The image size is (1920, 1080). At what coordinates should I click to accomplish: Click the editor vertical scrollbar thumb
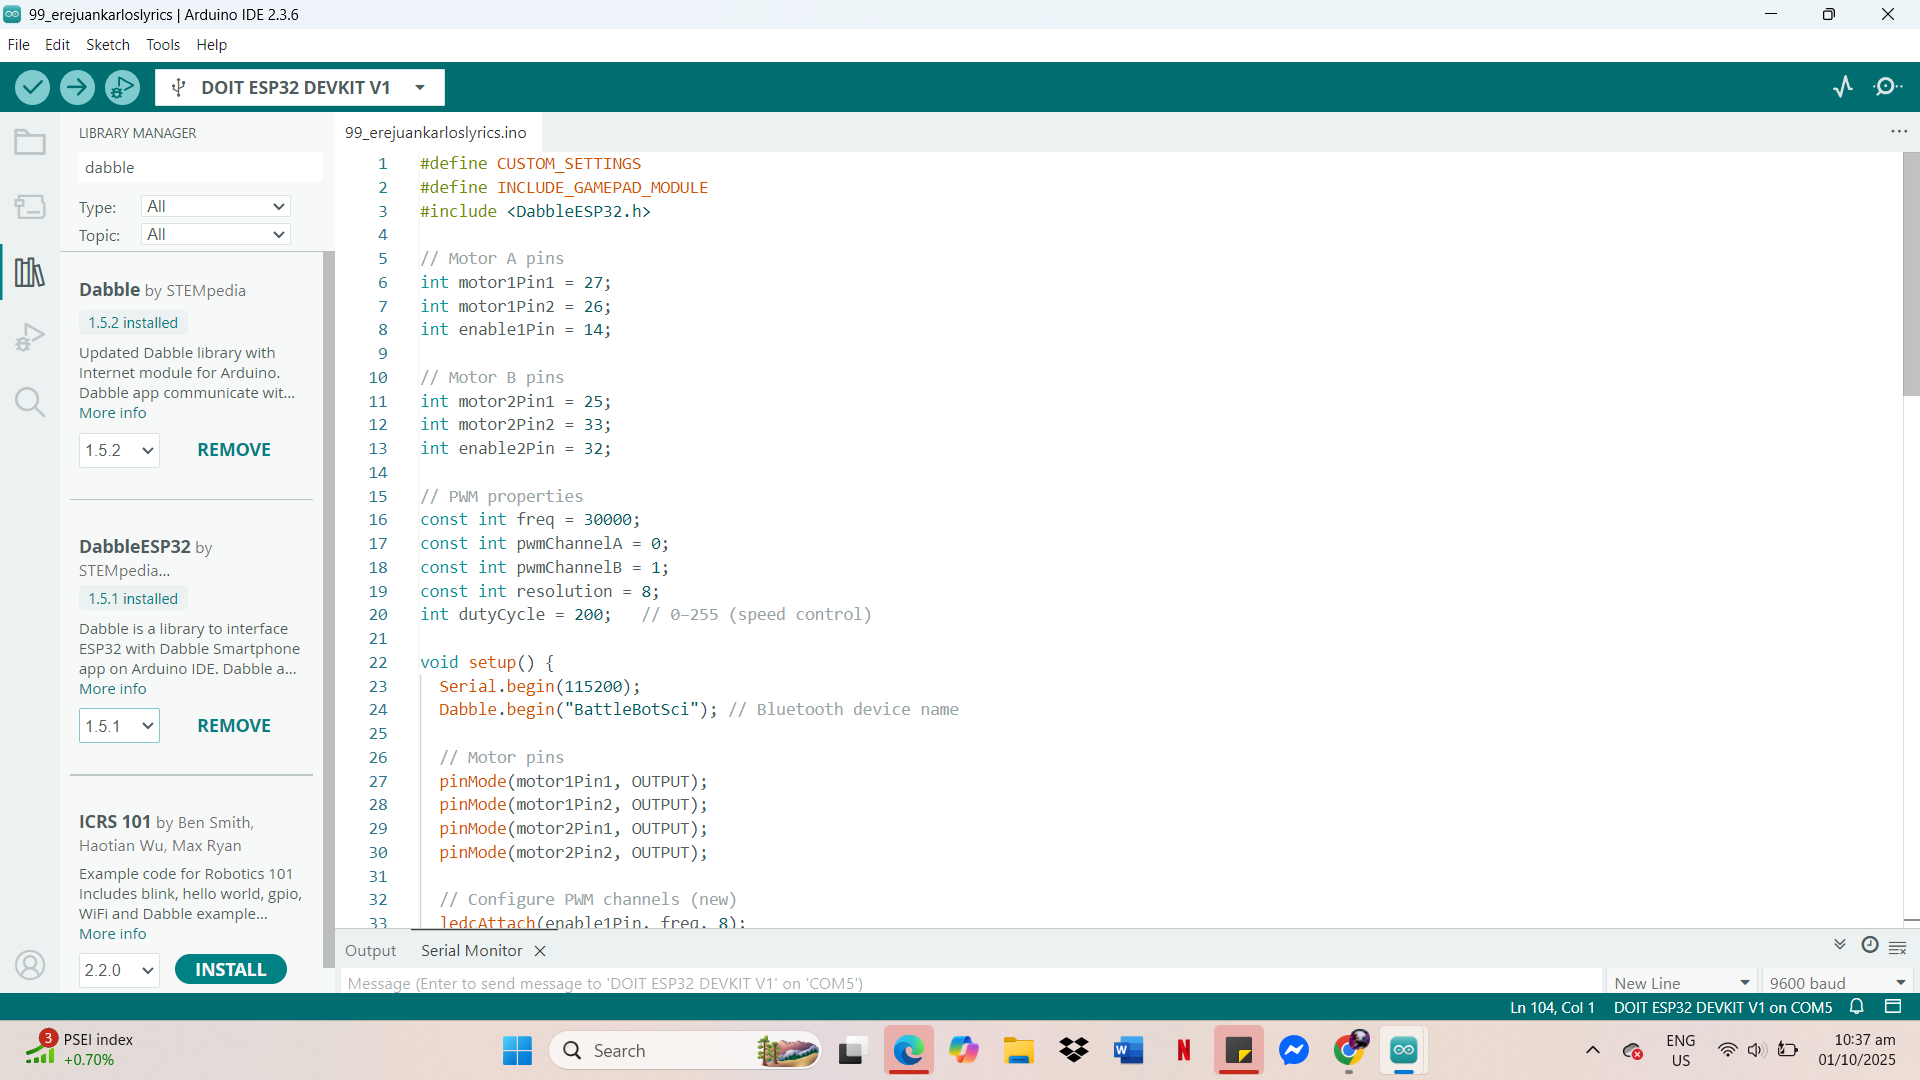pyautogui.click(x=1911, y=275)
